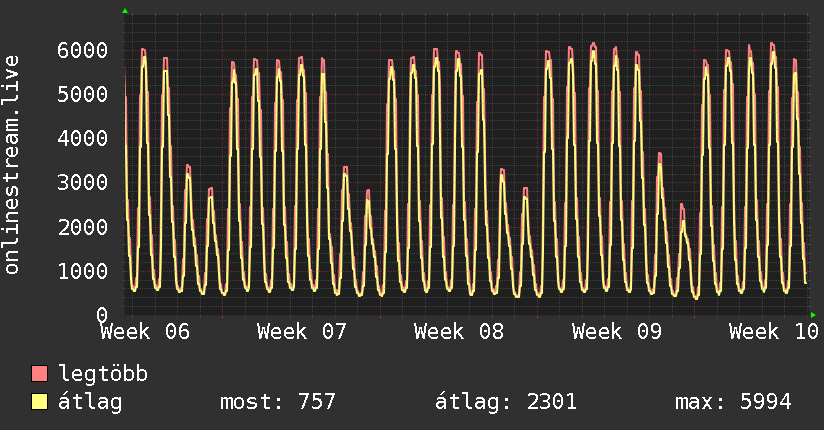Image resolution: width=824 pixels, height=430 pixels.
Task: Click the 1000 y-axis label
Action: tap(83, 272)
